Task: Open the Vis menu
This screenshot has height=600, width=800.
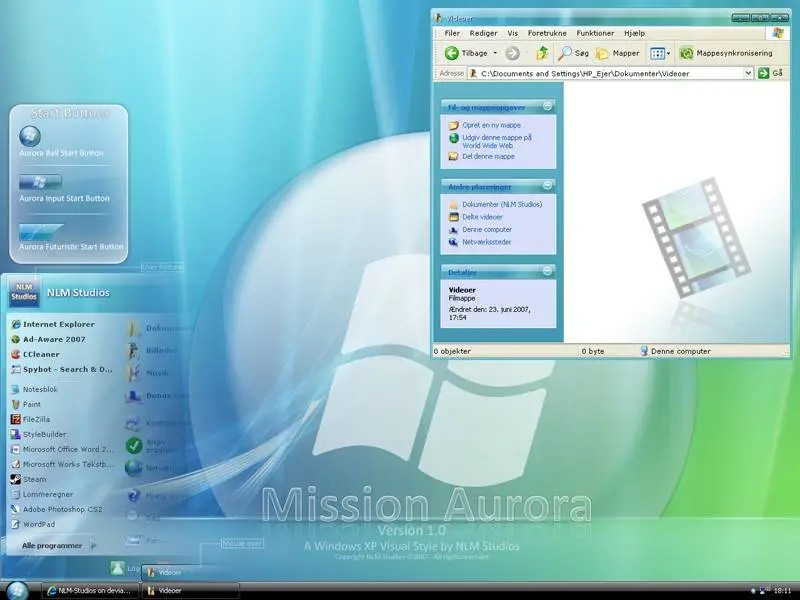Action: (512, 33)
